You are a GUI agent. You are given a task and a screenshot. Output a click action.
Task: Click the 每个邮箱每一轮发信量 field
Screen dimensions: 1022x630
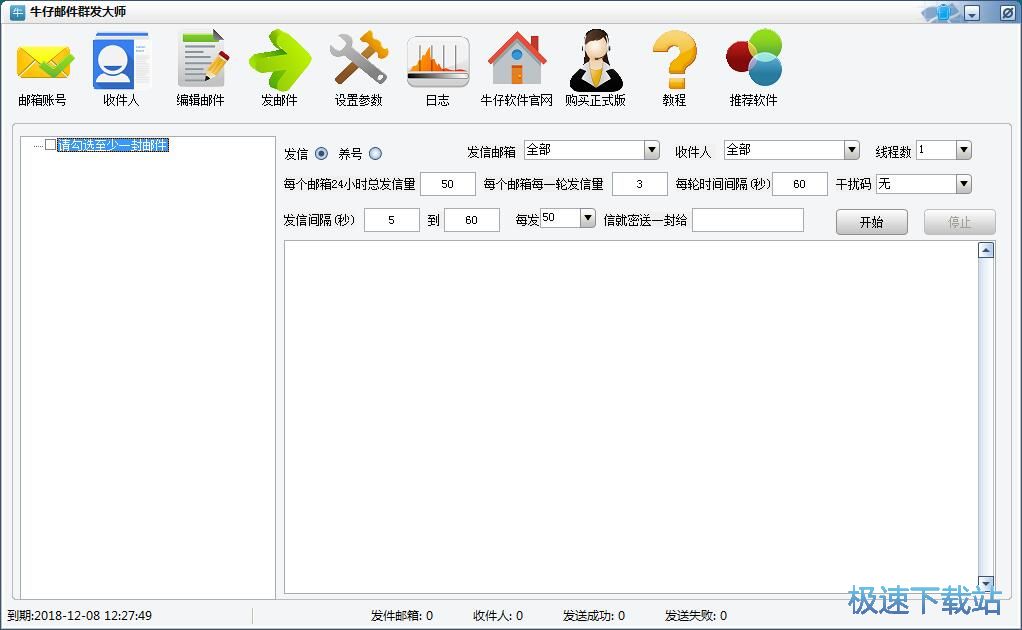click(639, 184)
